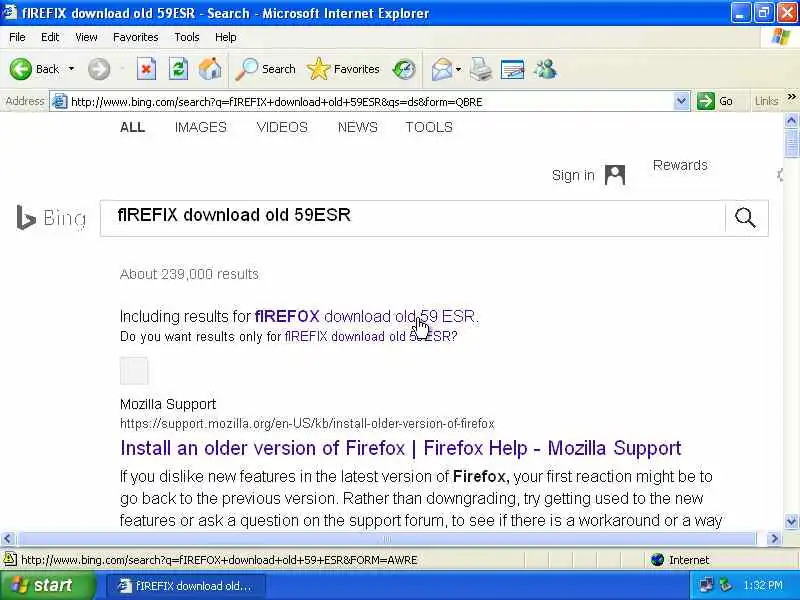Click the vertical scrollbar down arrow
The width and height of the screenshot is (800, 600).
coord(791,521)
